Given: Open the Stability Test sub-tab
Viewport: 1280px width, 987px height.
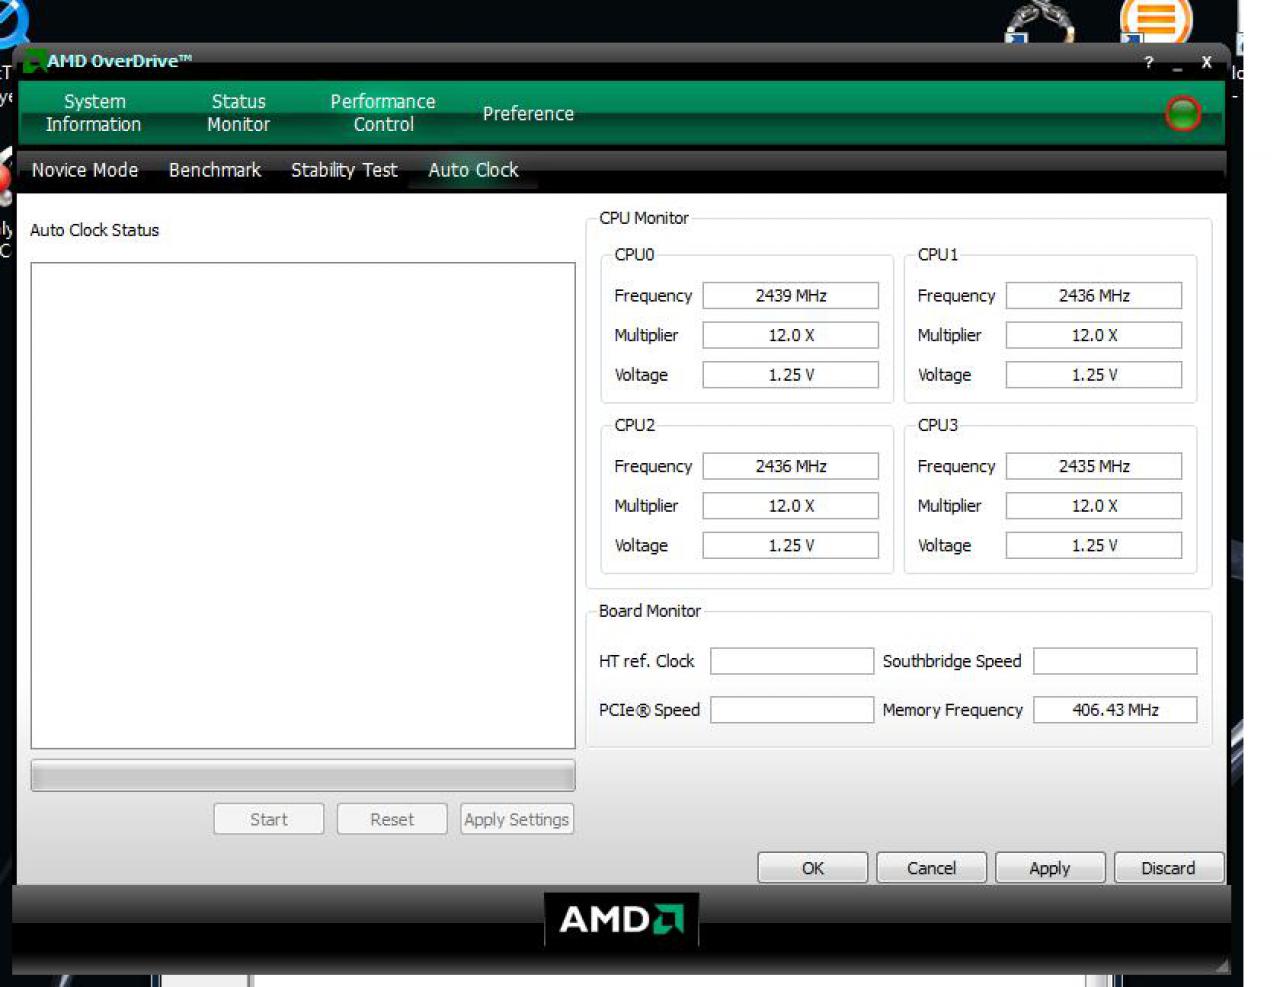Looking at the screenshot, I should 344,170.
